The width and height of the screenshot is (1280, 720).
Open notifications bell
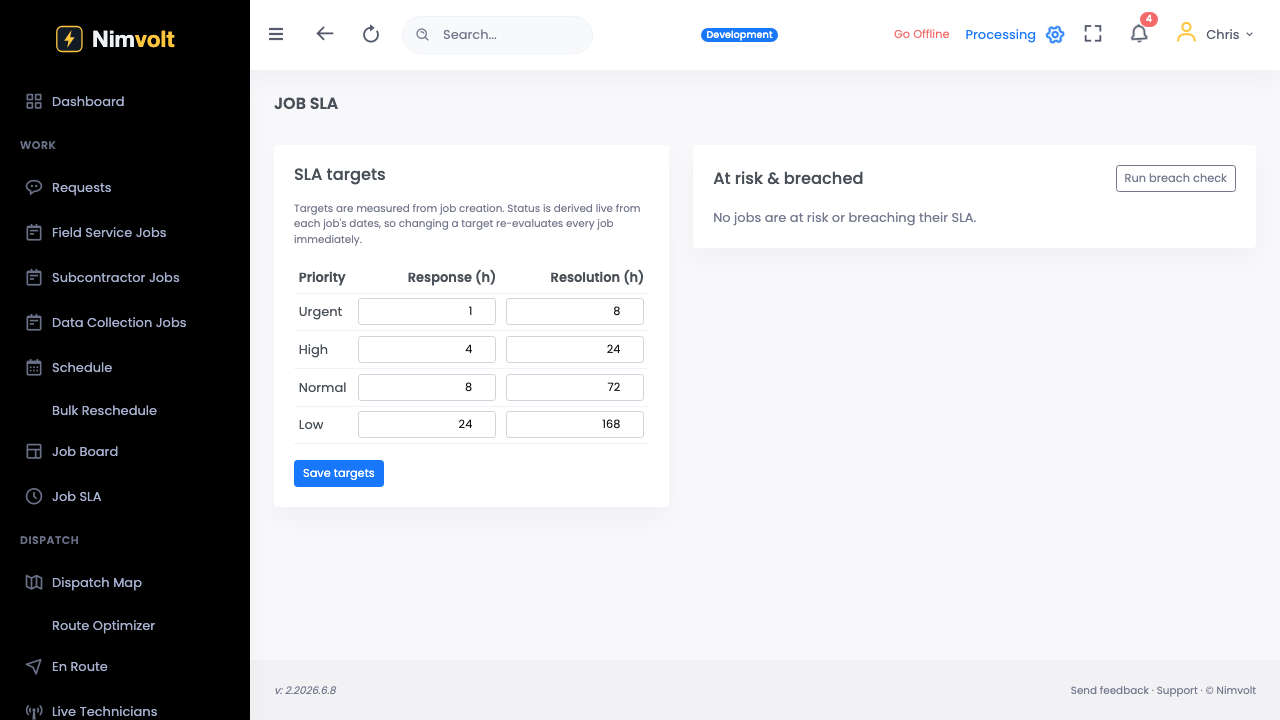pos(1139,34)
